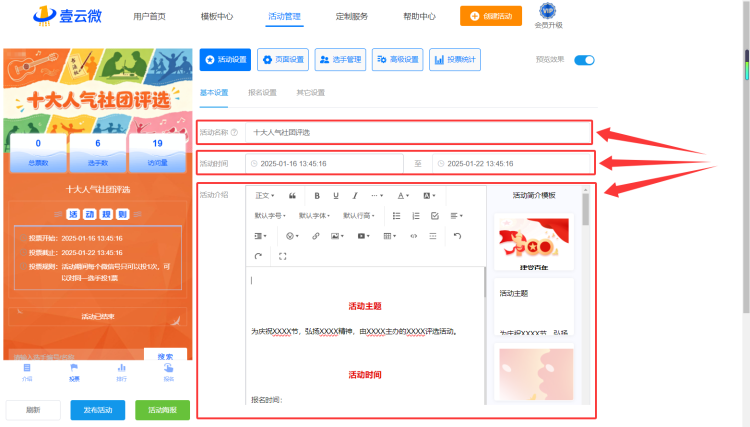Open 介绍 tab in phone preview

(27, 372)
